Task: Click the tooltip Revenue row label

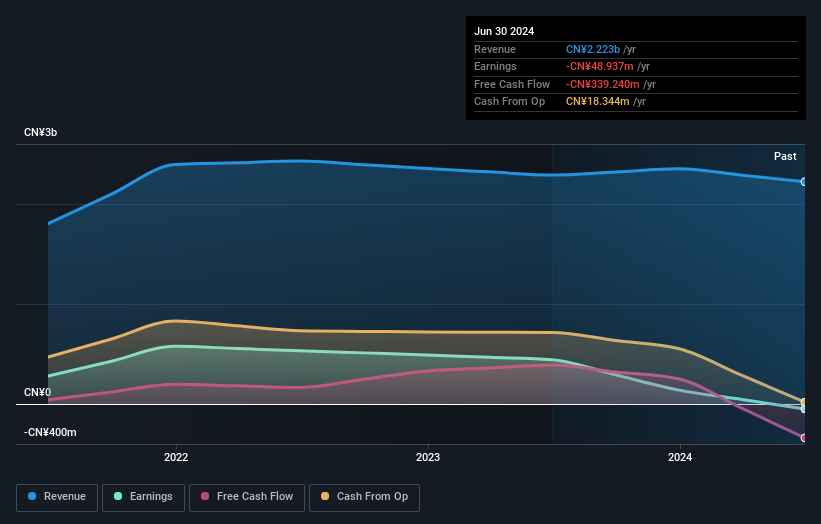Action: pos(495,49)
